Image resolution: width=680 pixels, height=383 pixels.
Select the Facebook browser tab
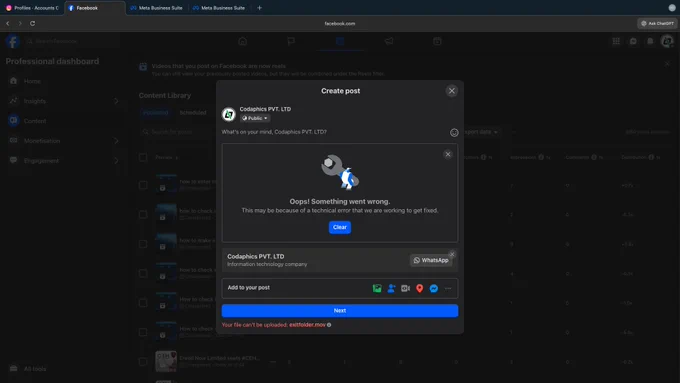coord(95,8)
